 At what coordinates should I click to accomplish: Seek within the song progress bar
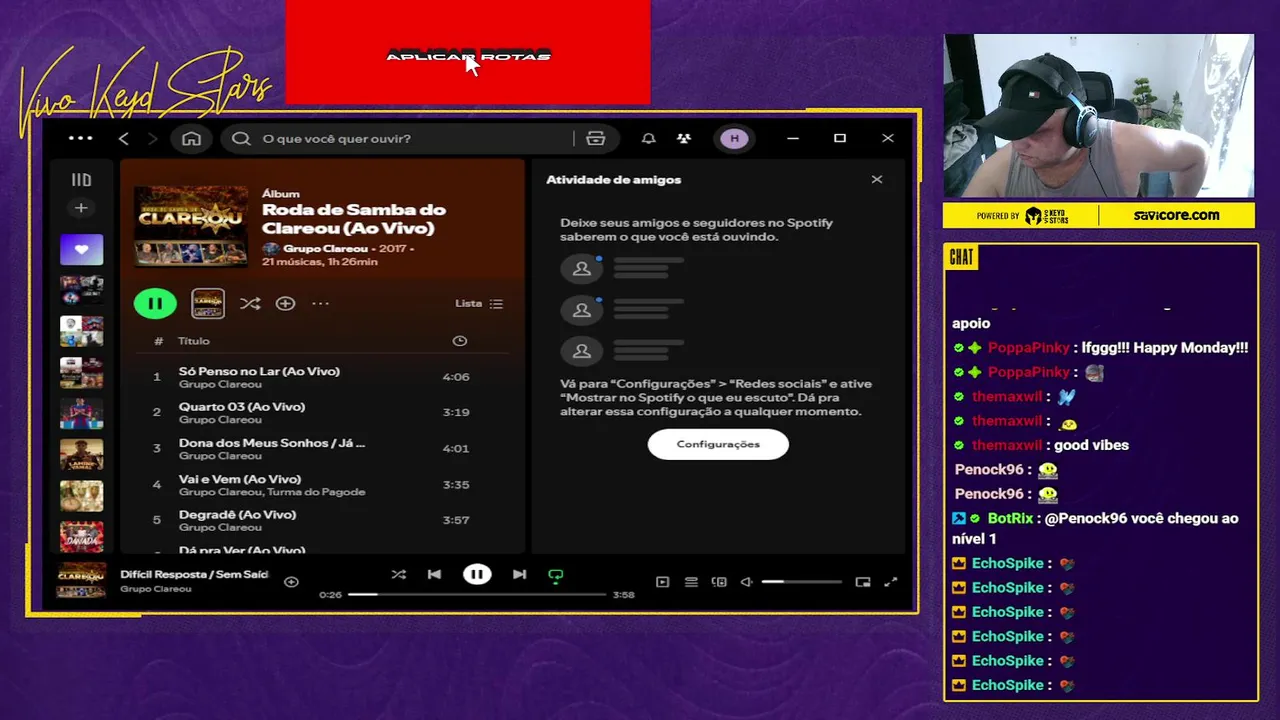click(x=478, y=594)
